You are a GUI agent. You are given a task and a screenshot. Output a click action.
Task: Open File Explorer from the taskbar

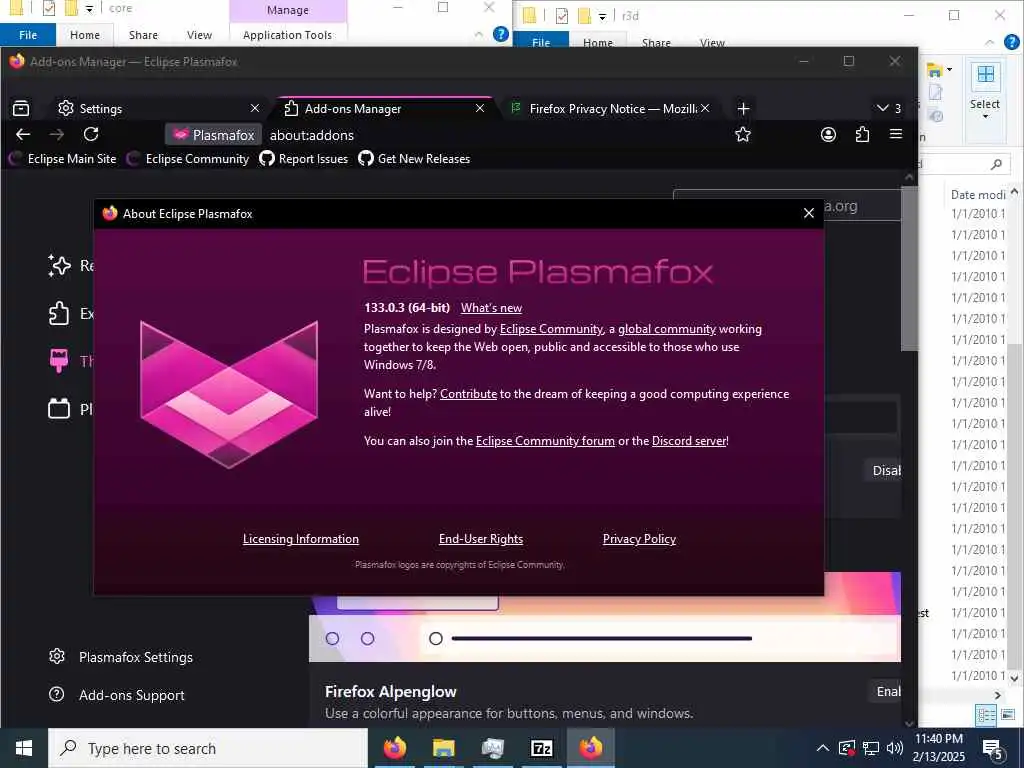tap(443, 748)
